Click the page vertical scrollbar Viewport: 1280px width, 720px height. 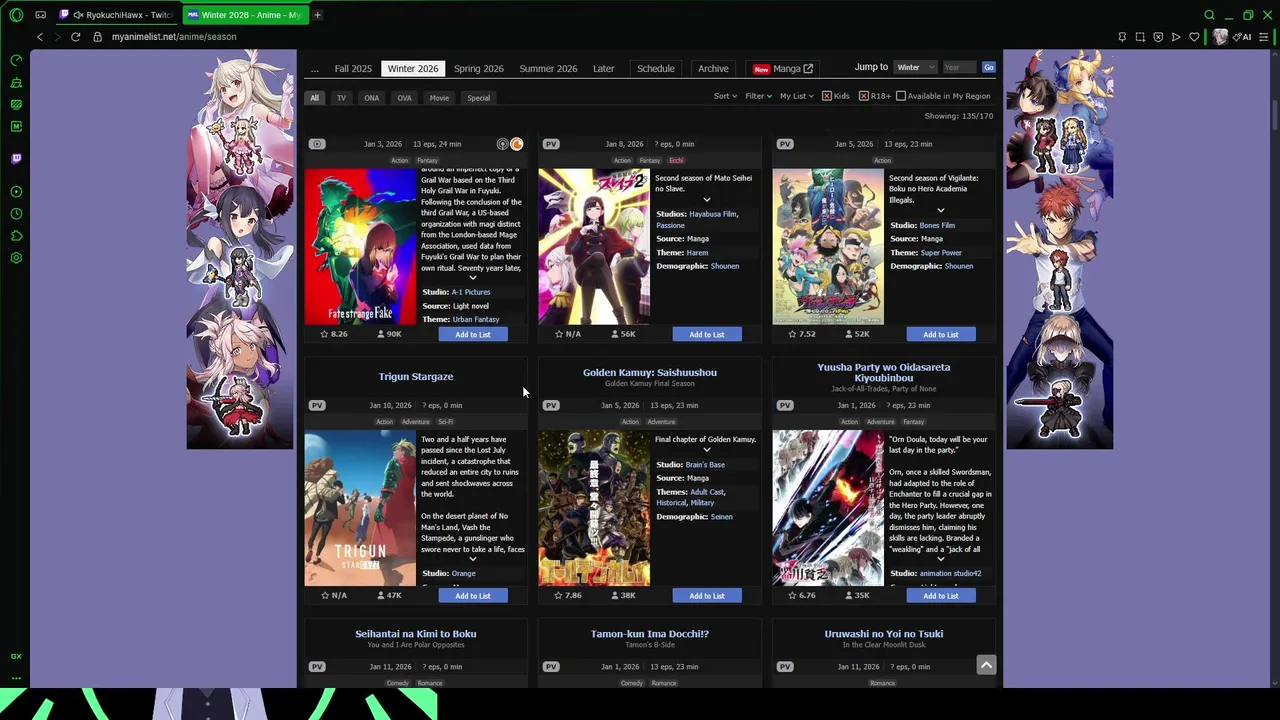pos(1275,115)
